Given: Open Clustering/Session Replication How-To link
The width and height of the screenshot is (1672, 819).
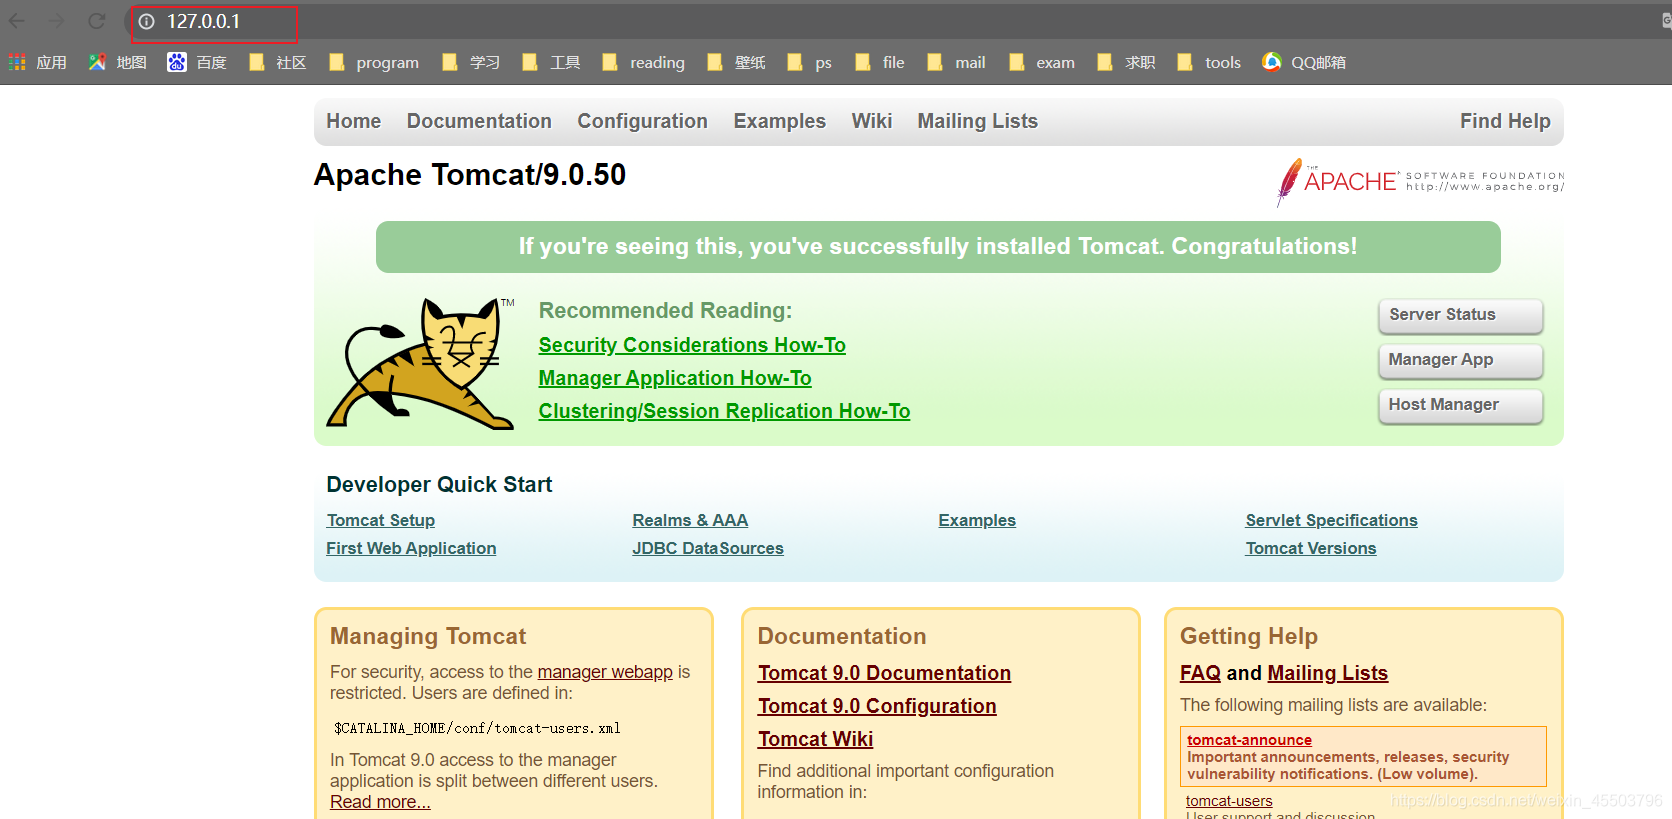Looking at the screenshot, I should [x=724, y=411].
